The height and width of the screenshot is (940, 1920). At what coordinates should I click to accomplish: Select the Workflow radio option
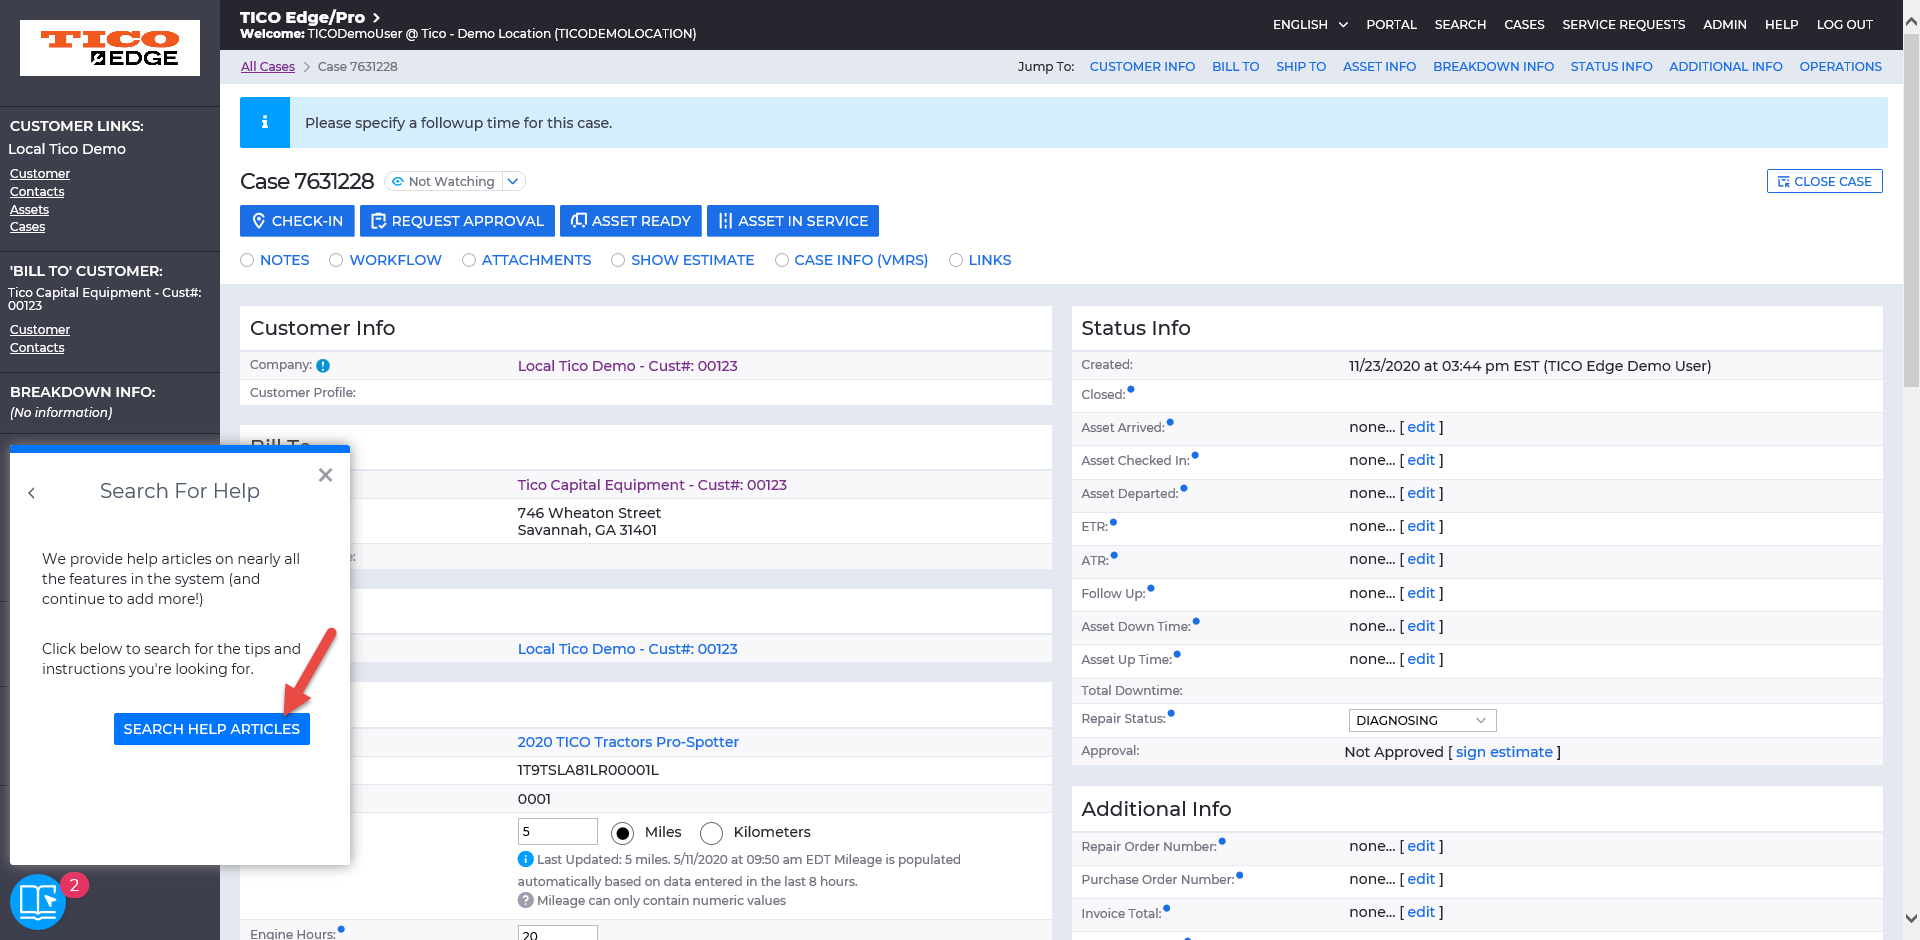click(336, 260)
